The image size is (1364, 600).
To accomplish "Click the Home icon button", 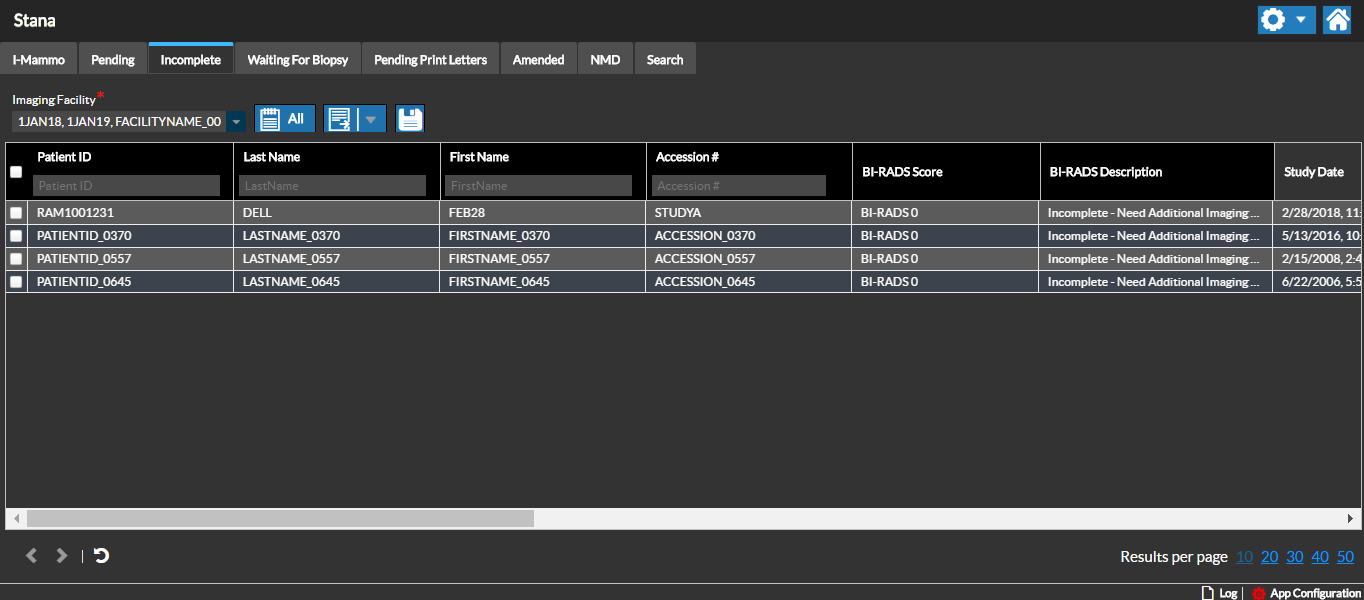I will [x=1337, y=20].
